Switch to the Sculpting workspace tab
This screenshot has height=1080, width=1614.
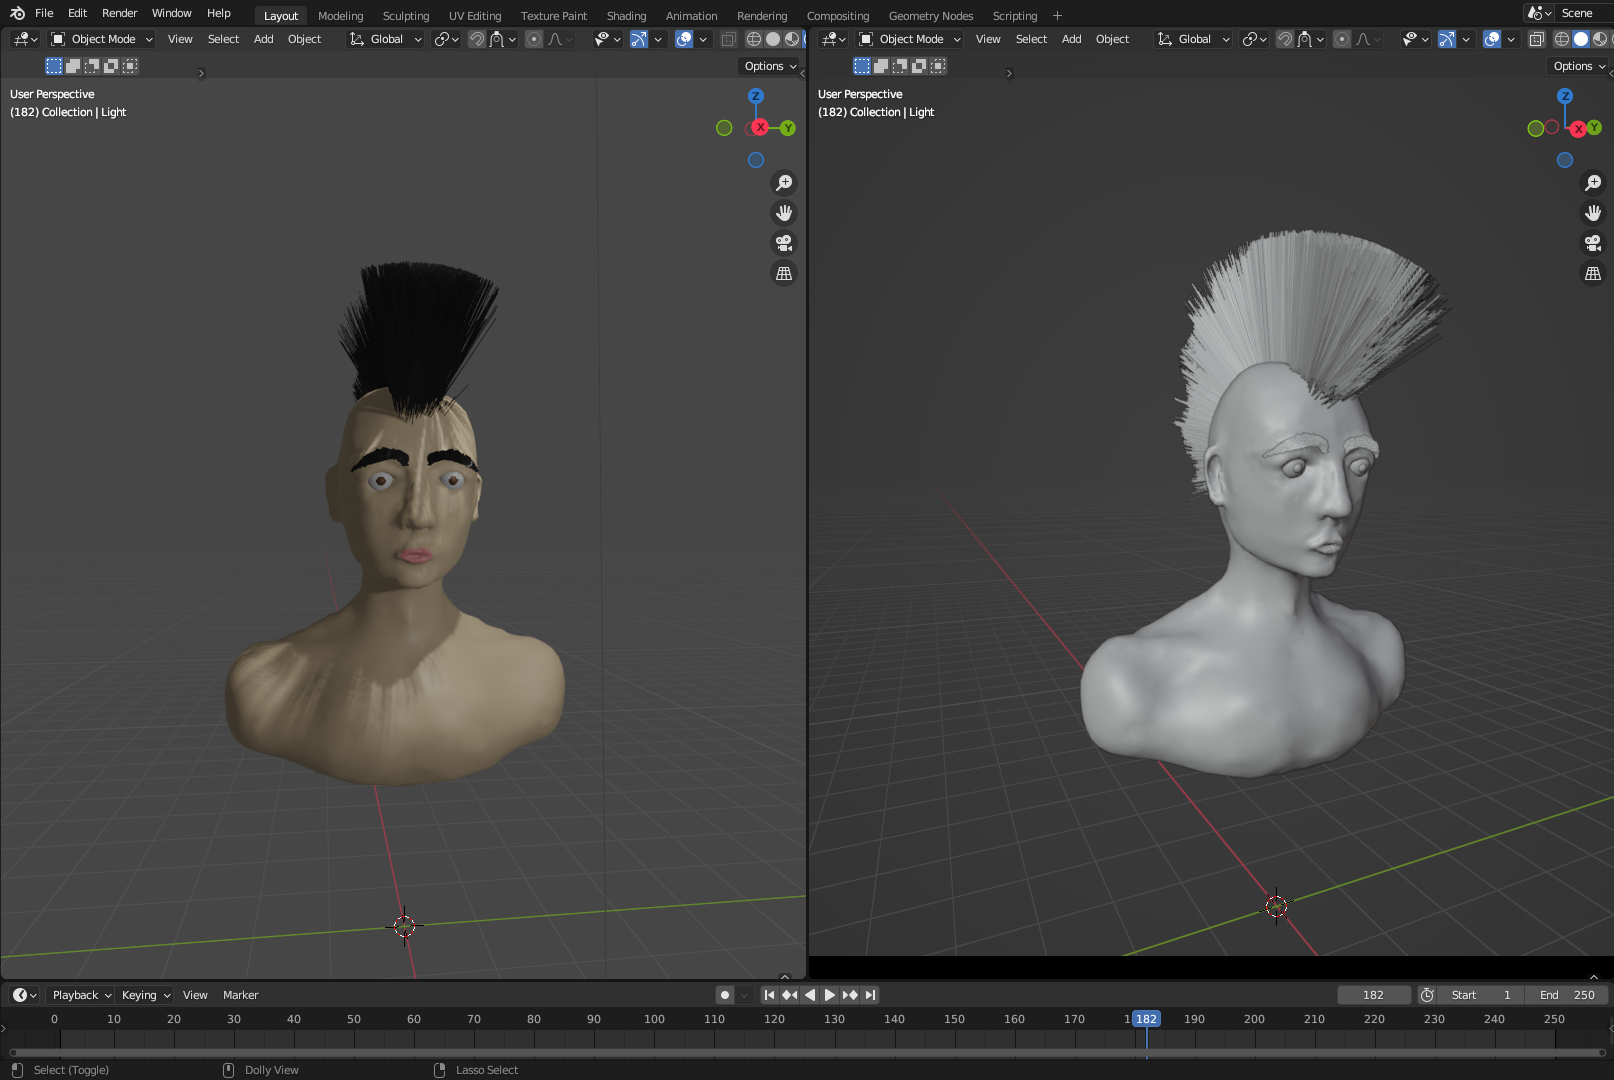pyautogui.click(x=405, y=16)
